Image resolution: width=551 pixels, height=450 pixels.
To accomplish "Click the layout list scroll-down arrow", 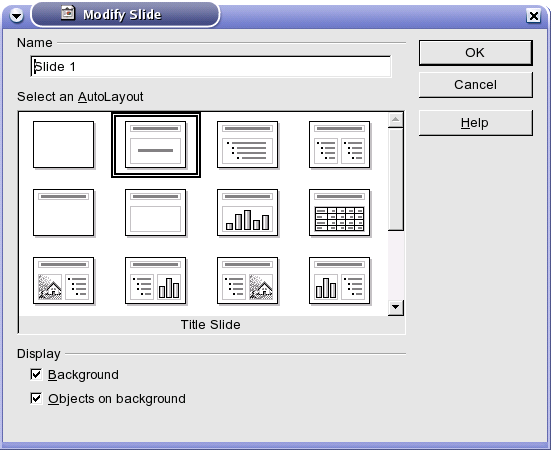I will tap(396, 308).
